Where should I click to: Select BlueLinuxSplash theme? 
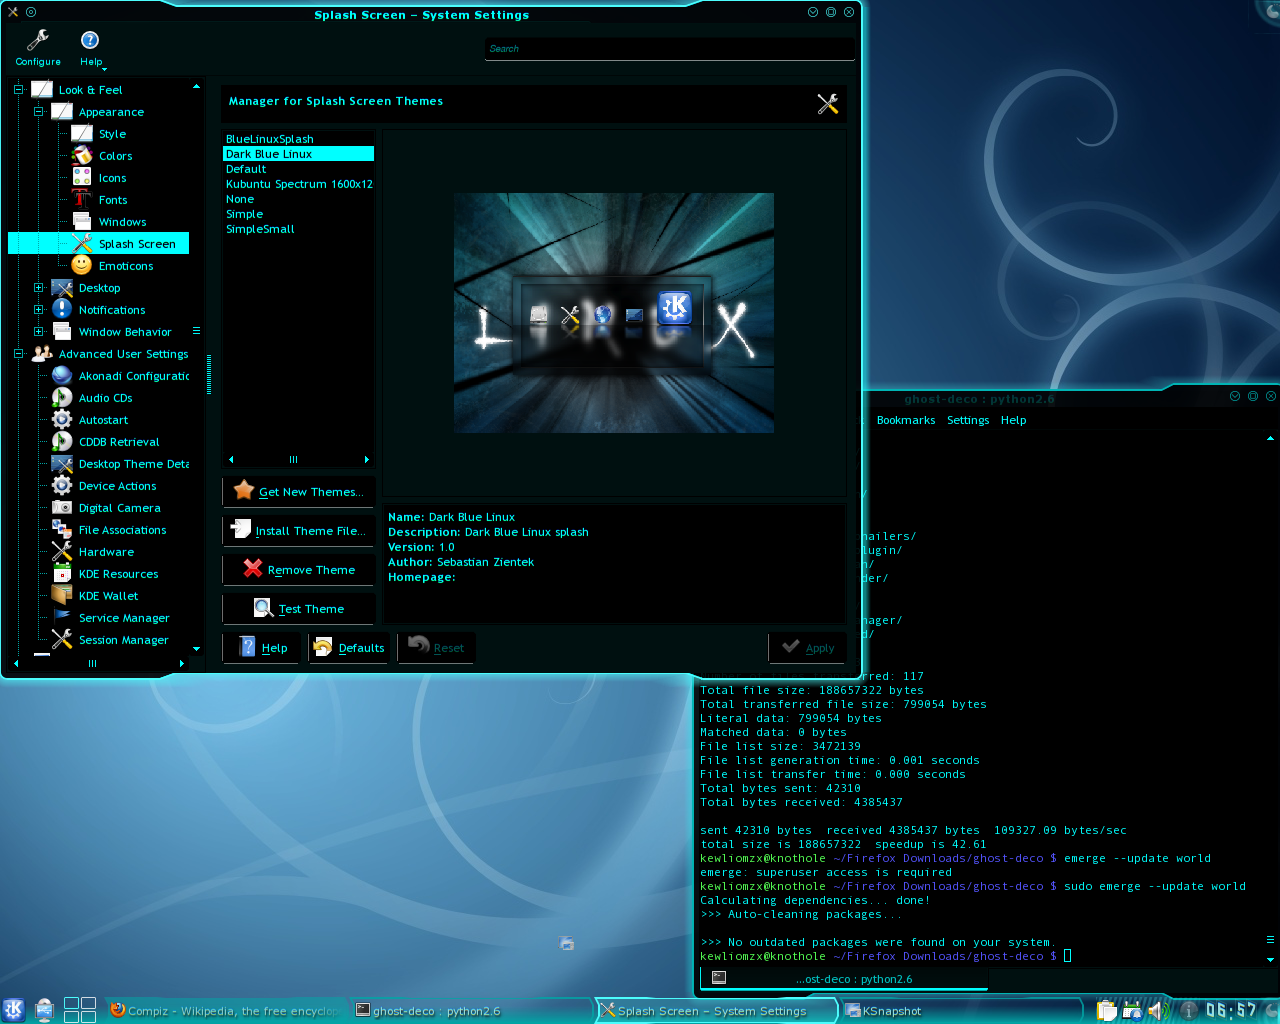click(298, 139)
